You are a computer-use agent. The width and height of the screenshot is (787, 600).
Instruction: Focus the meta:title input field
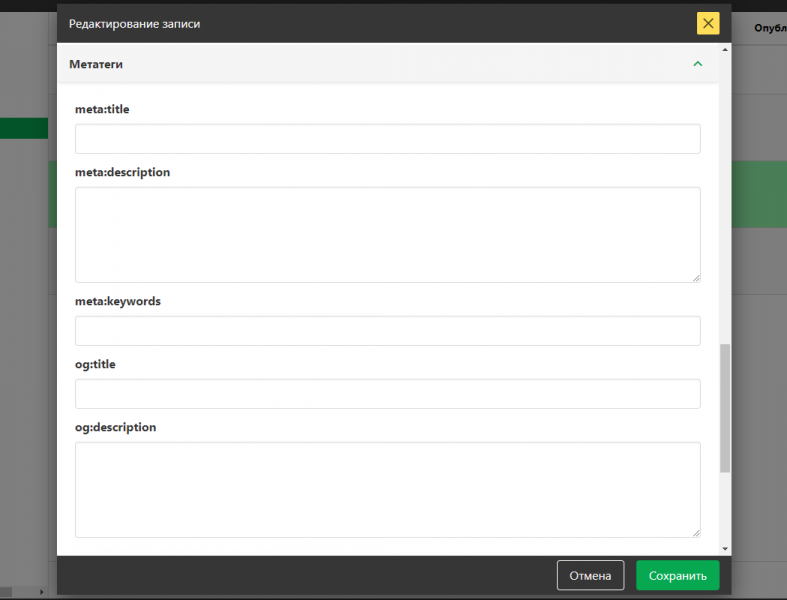pos(387,139)
